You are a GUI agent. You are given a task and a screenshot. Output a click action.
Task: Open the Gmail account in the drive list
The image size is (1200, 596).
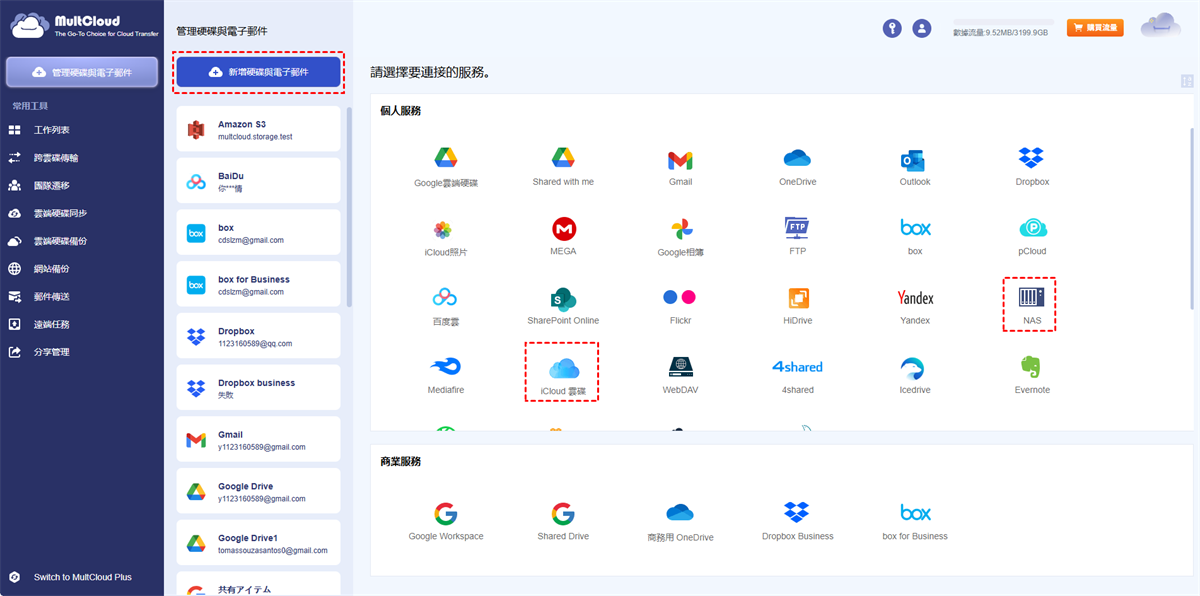(258, 440)
